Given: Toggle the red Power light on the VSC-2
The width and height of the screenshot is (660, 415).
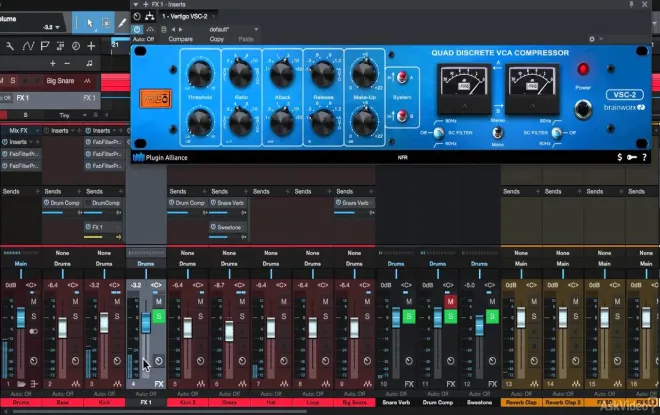Looking at the screenshot, I should tap(583, 69).
